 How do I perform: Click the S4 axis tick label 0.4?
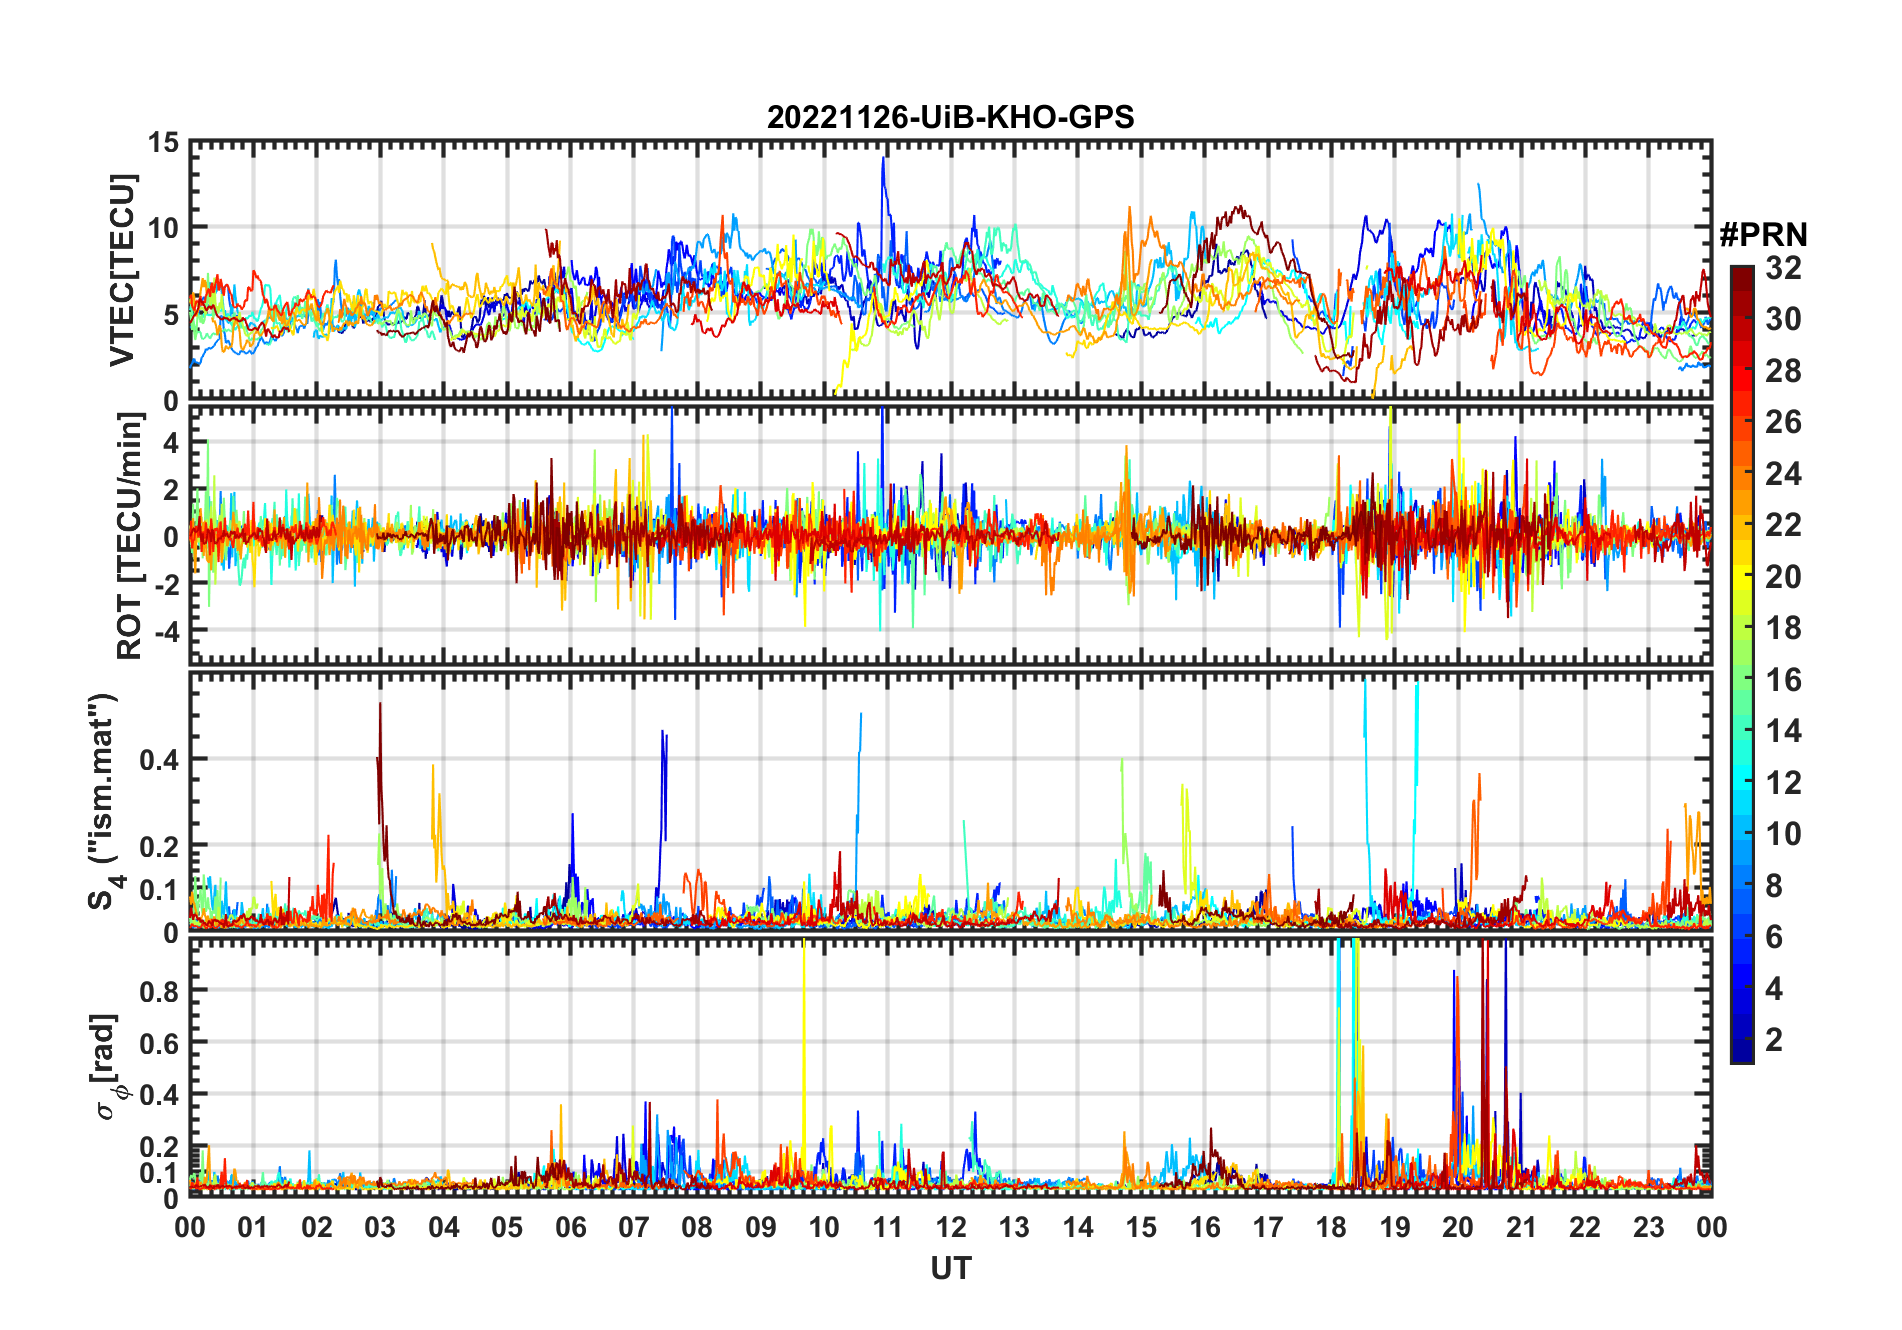point(159,760)
